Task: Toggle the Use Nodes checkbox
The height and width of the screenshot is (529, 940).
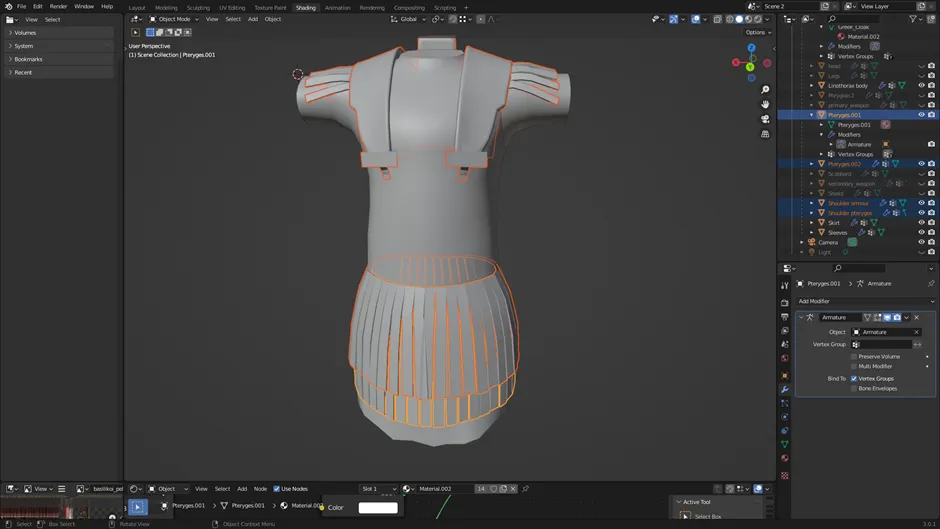Action: [x=276, y=489]
